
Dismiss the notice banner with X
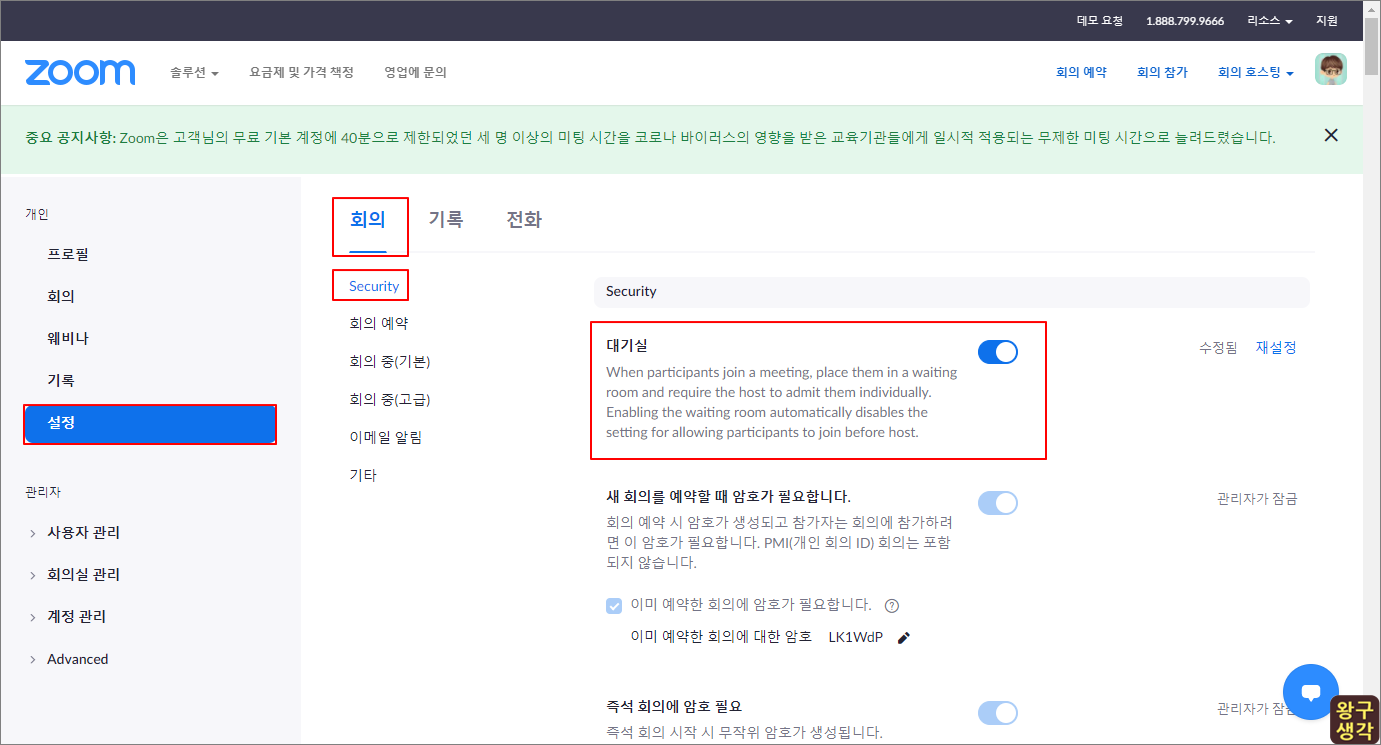[x=1331, y=135]
